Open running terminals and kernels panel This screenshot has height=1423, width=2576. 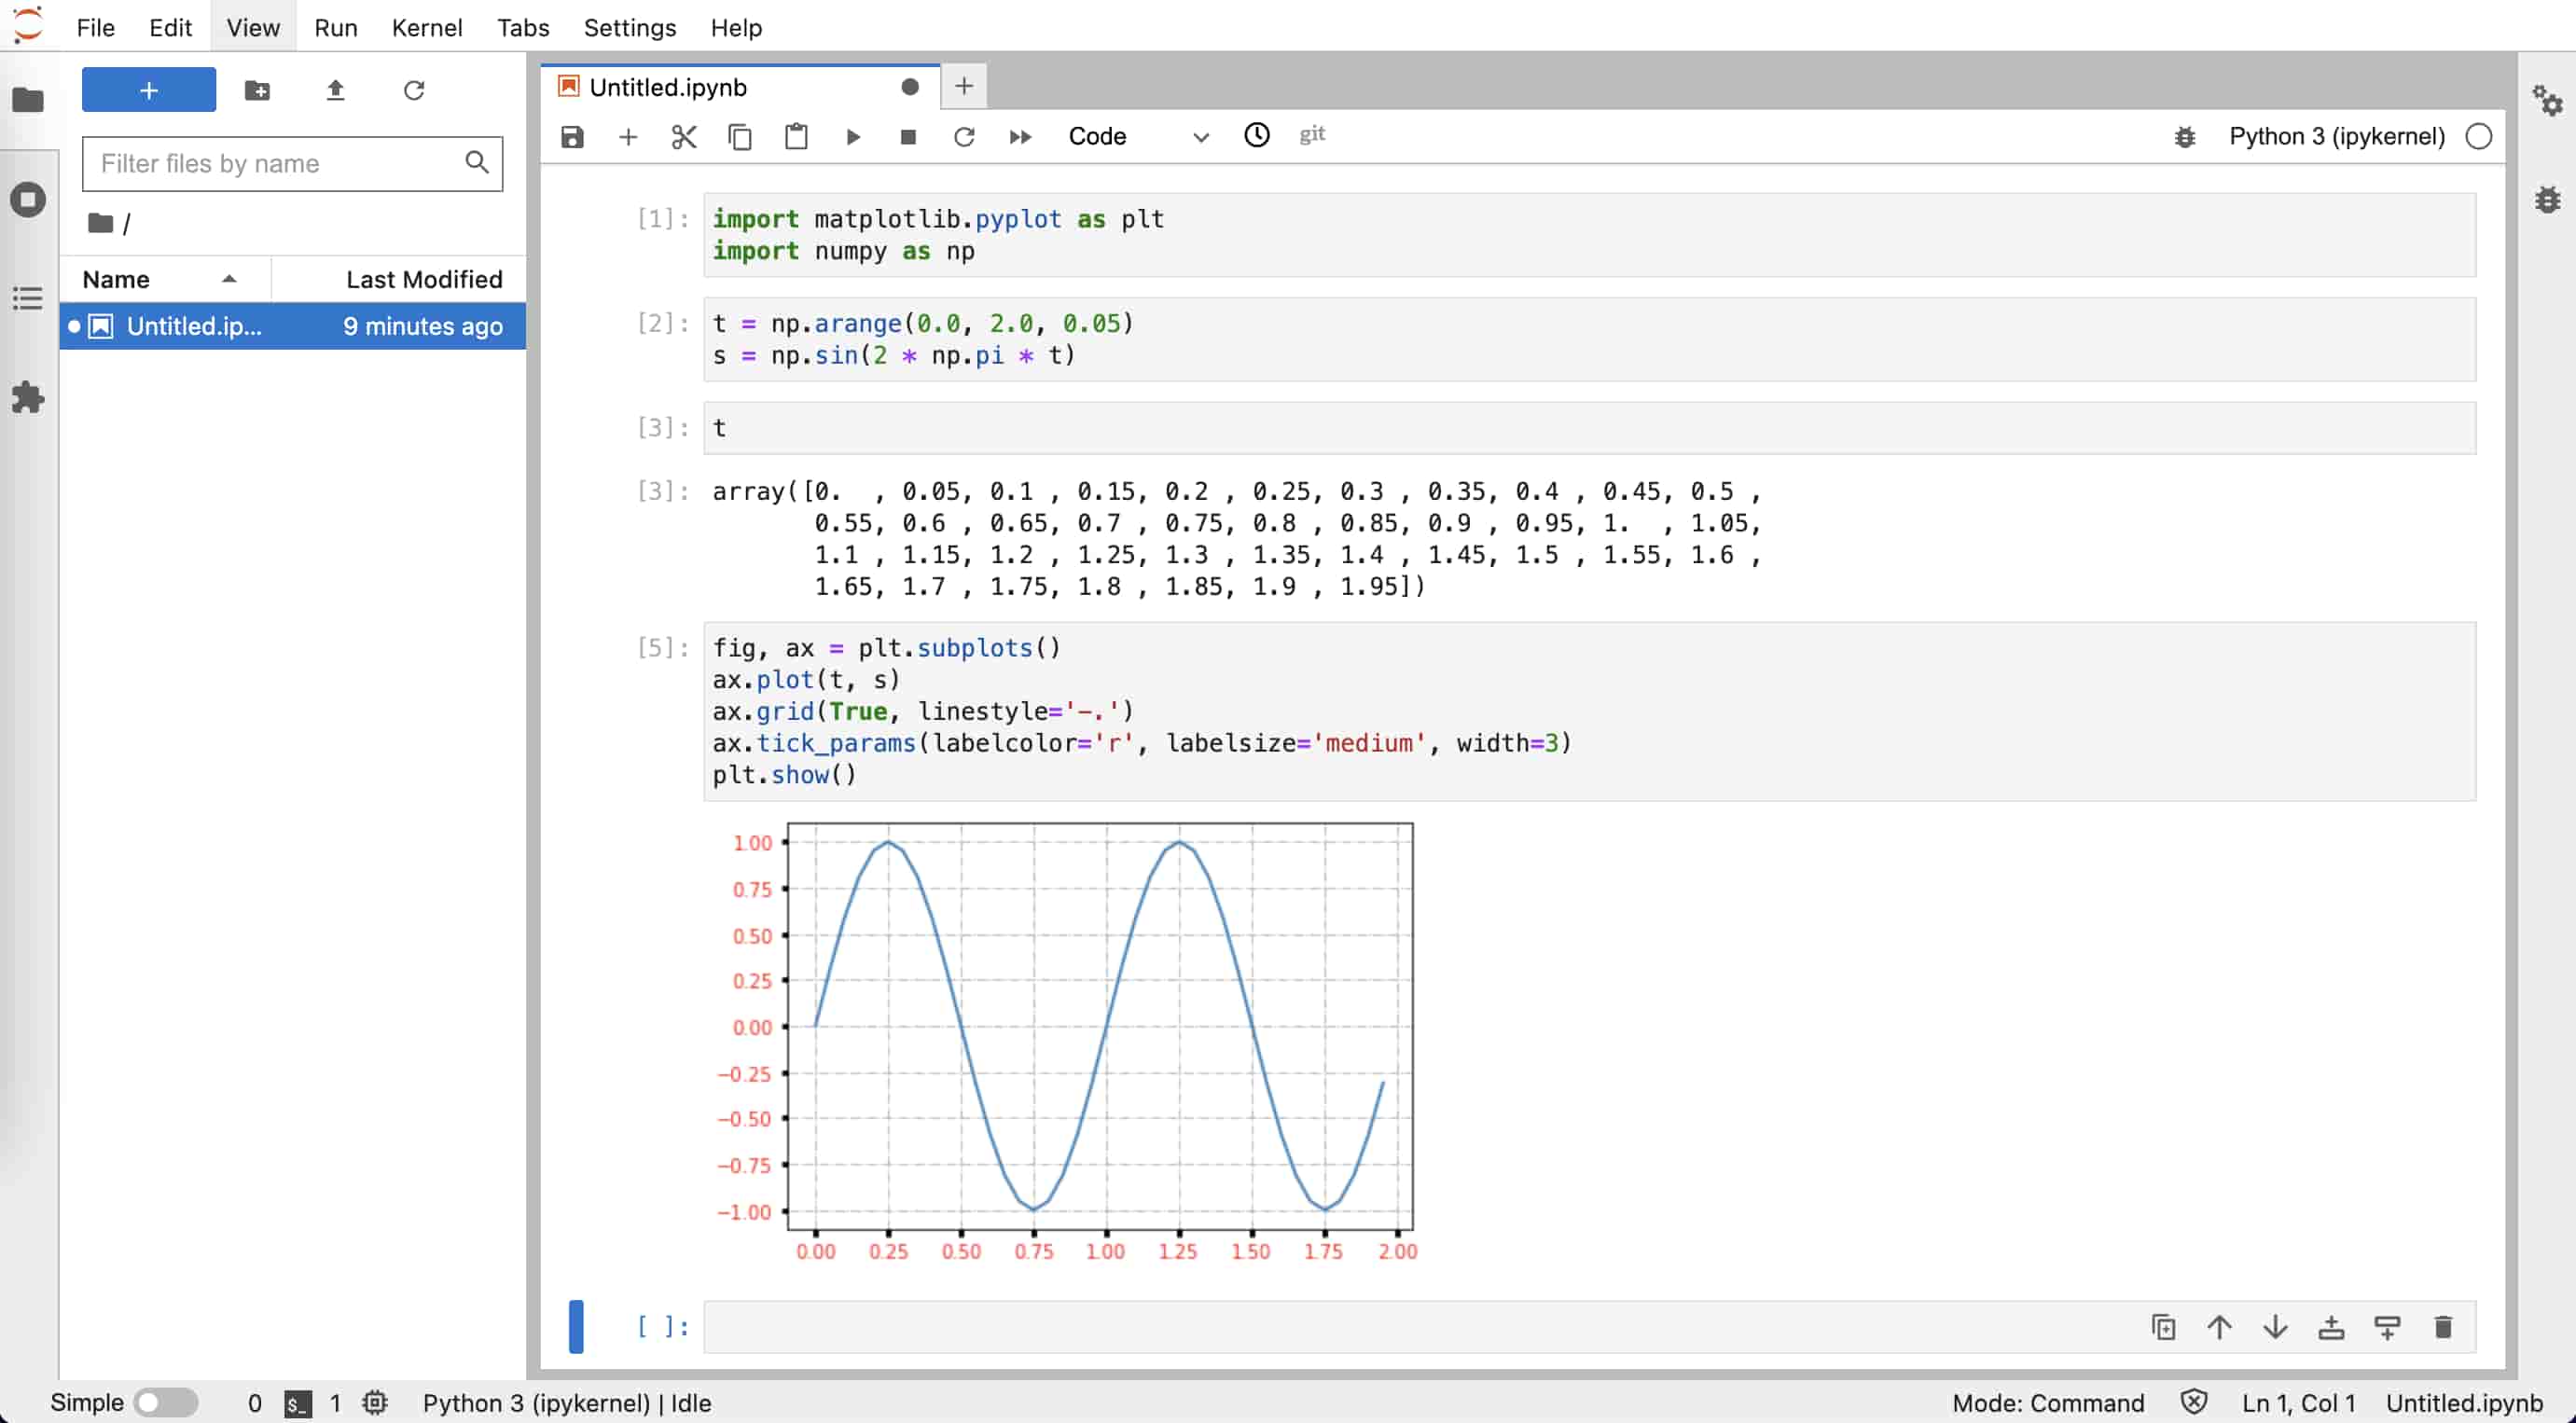(x=28, y=199)
